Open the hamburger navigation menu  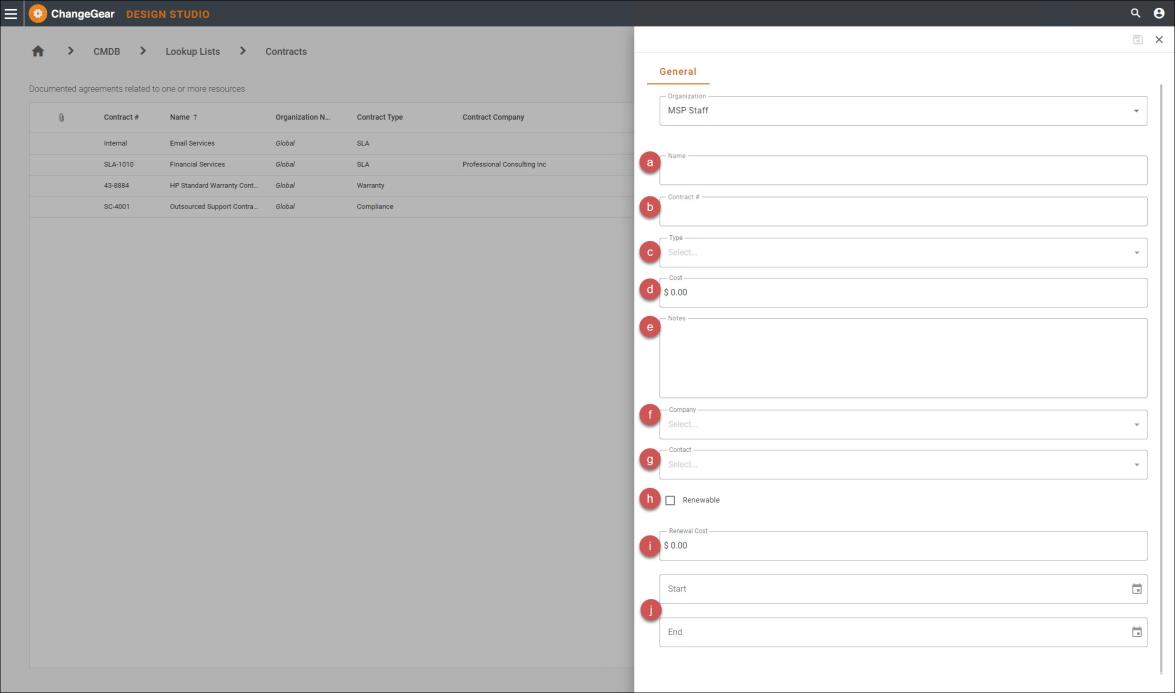11,13
